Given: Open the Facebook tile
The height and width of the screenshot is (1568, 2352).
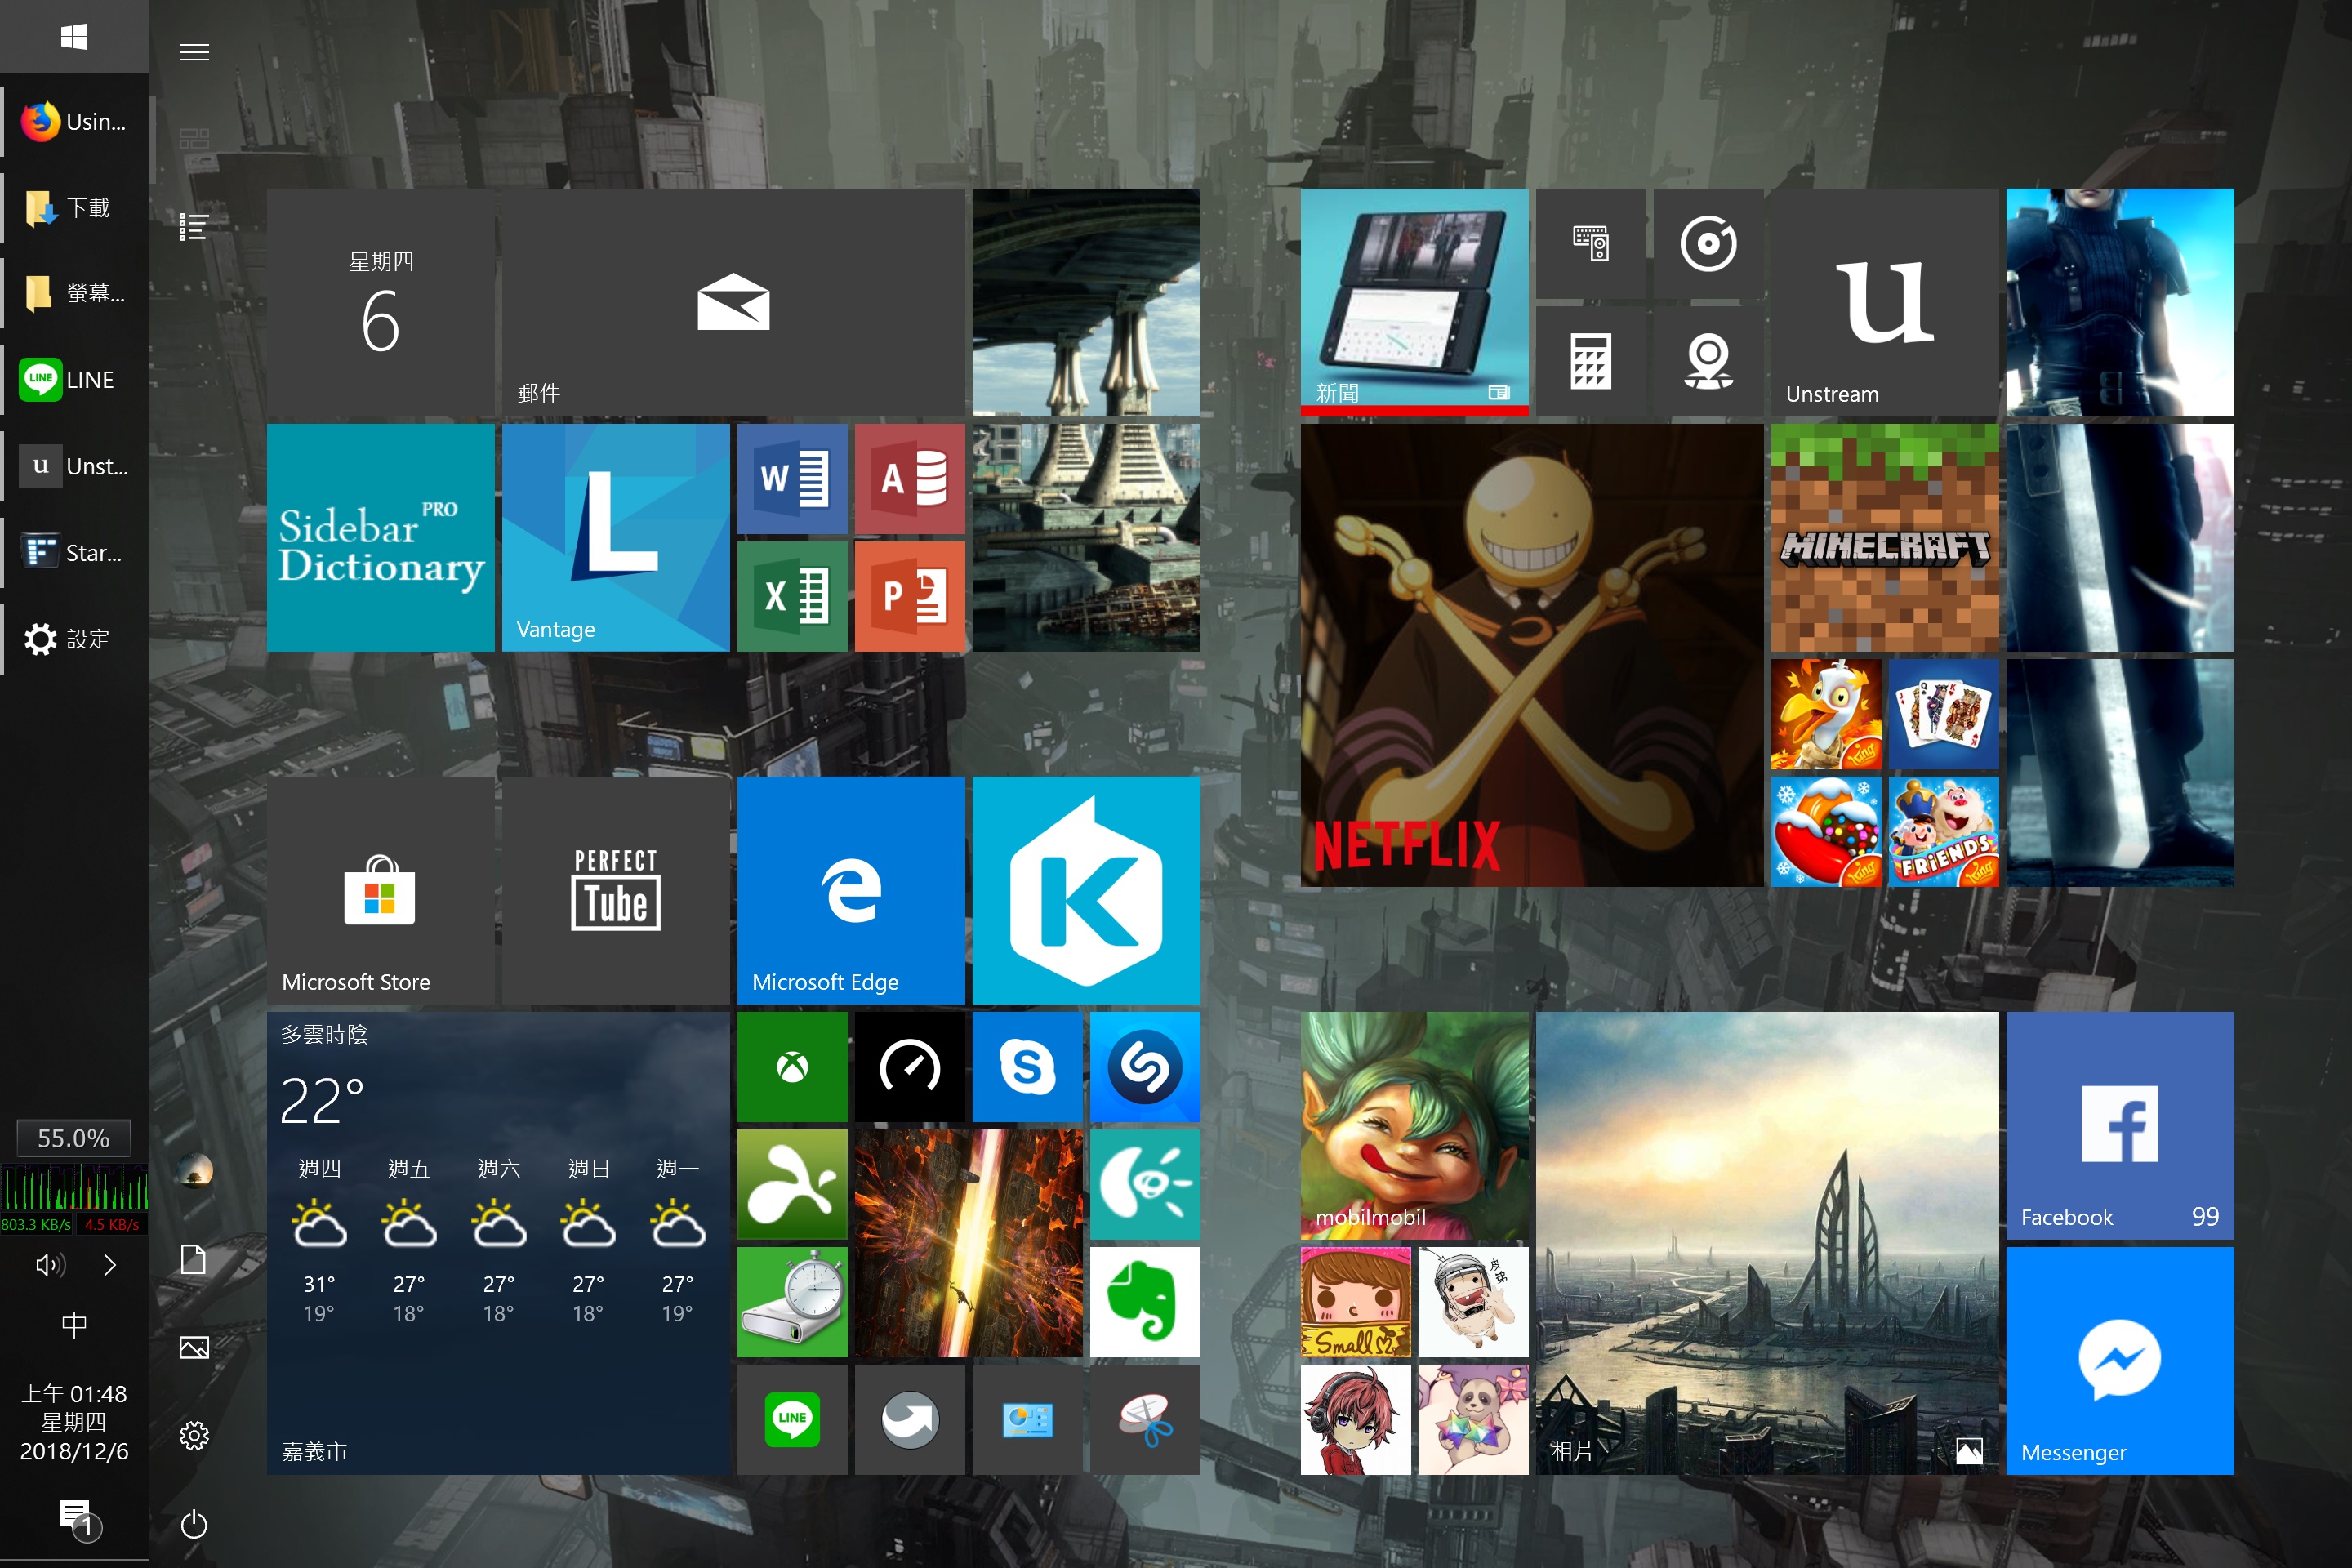Looking at the screenshot, I should 2120,1126.
